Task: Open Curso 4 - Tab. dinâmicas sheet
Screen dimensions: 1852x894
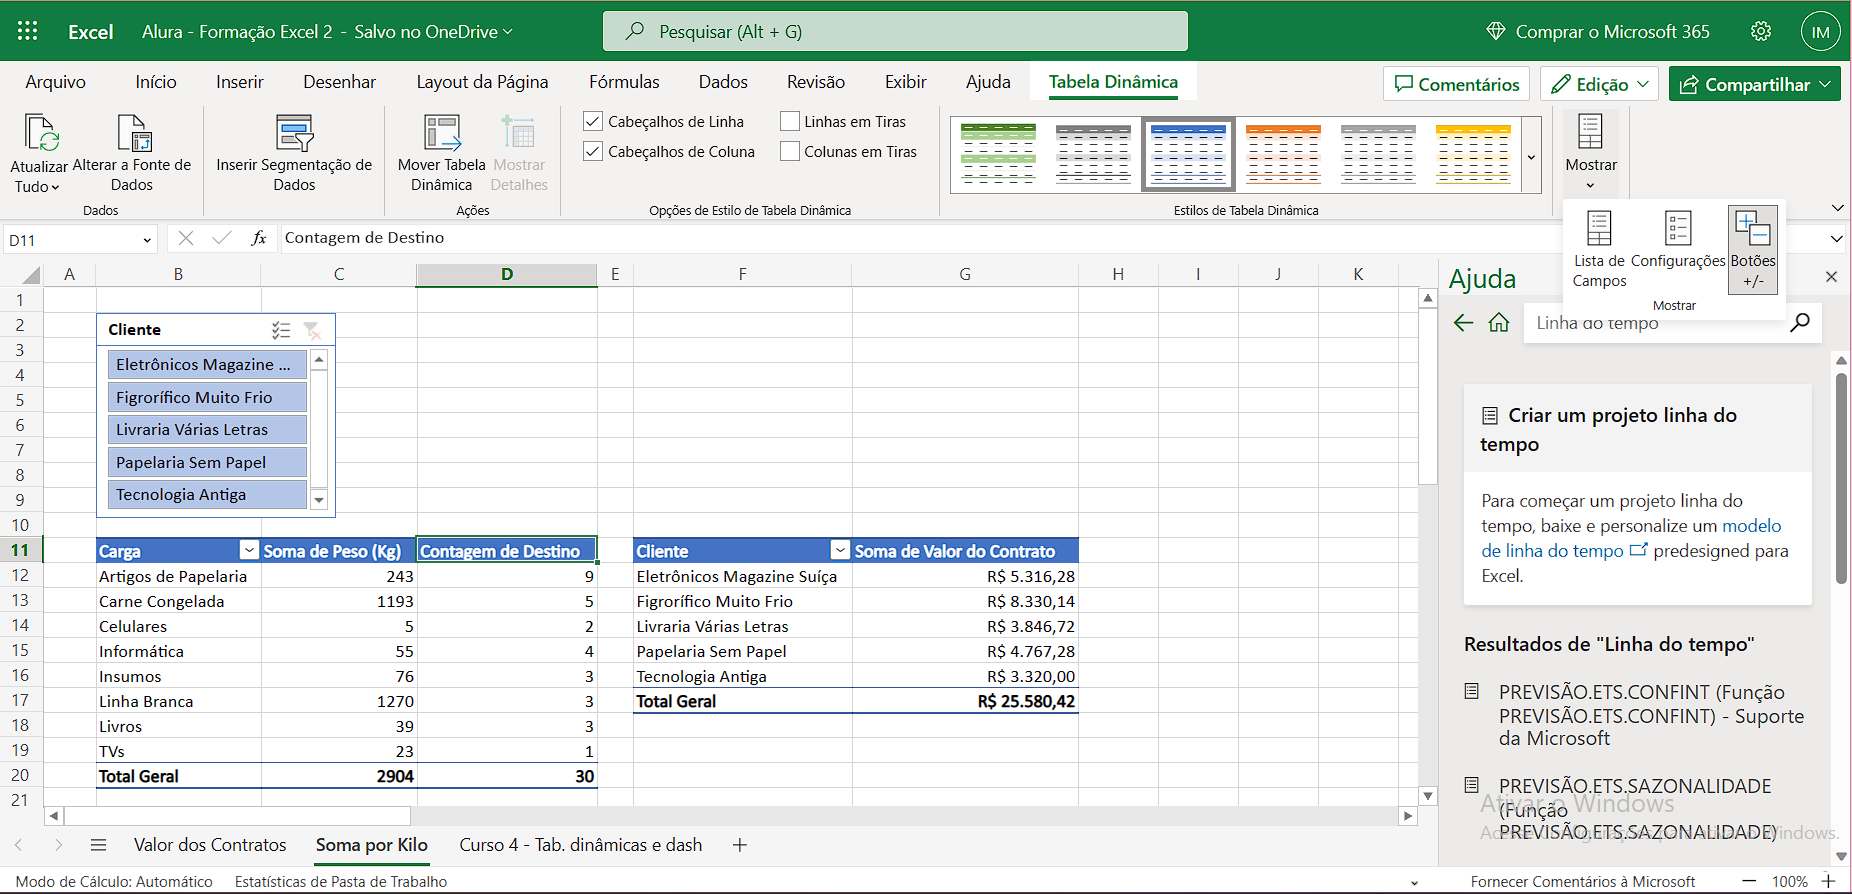Action: 581,845
